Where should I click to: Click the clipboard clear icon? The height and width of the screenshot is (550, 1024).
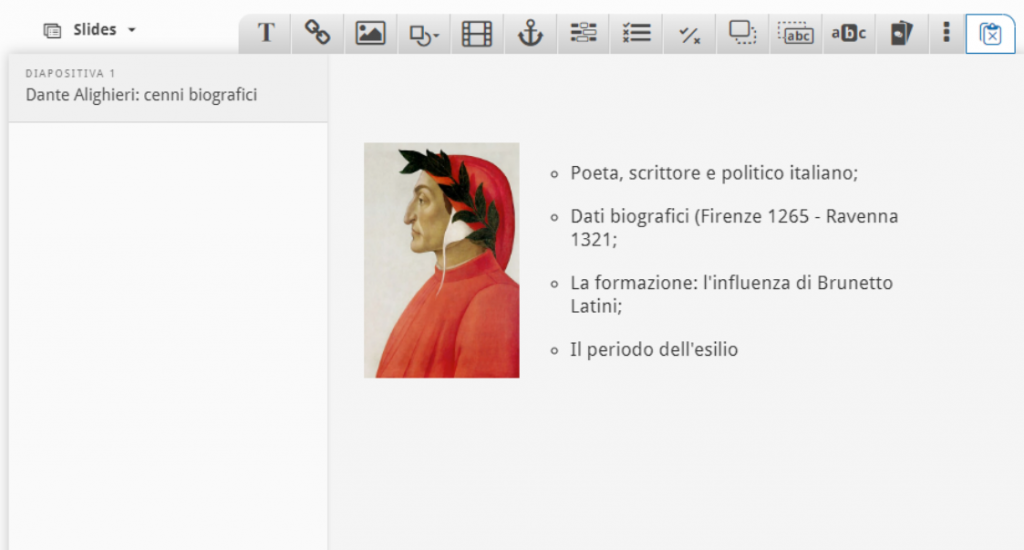pos(990,33)
